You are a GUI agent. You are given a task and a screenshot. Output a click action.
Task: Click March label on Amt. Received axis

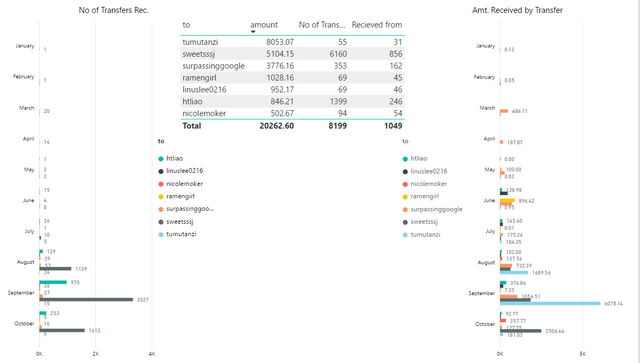click(487, 108)
